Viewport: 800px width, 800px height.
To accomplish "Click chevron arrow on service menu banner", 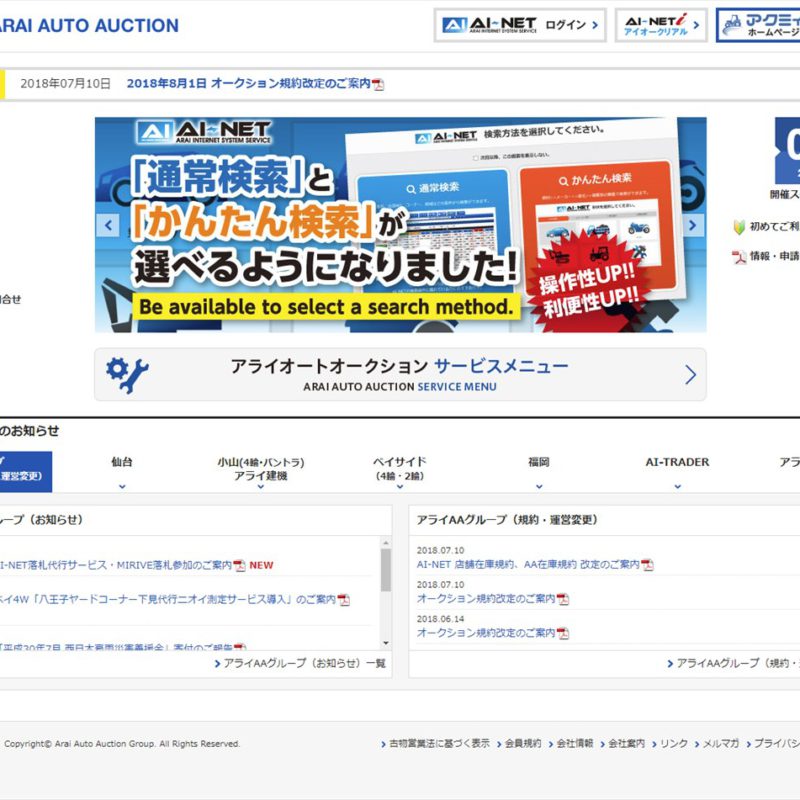I will [690, 374].
